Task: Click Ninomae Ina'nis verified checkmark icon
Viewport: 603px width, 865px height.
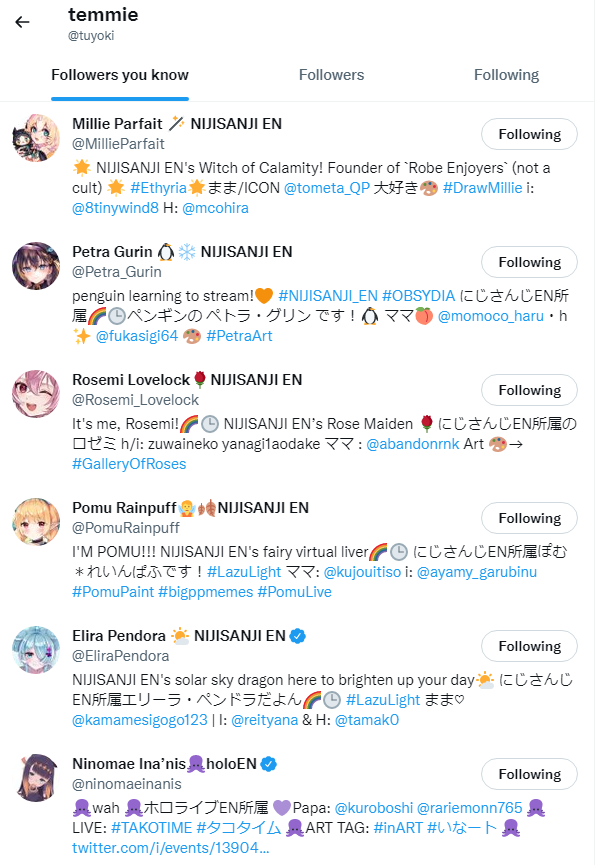Action: coord(269,764)
